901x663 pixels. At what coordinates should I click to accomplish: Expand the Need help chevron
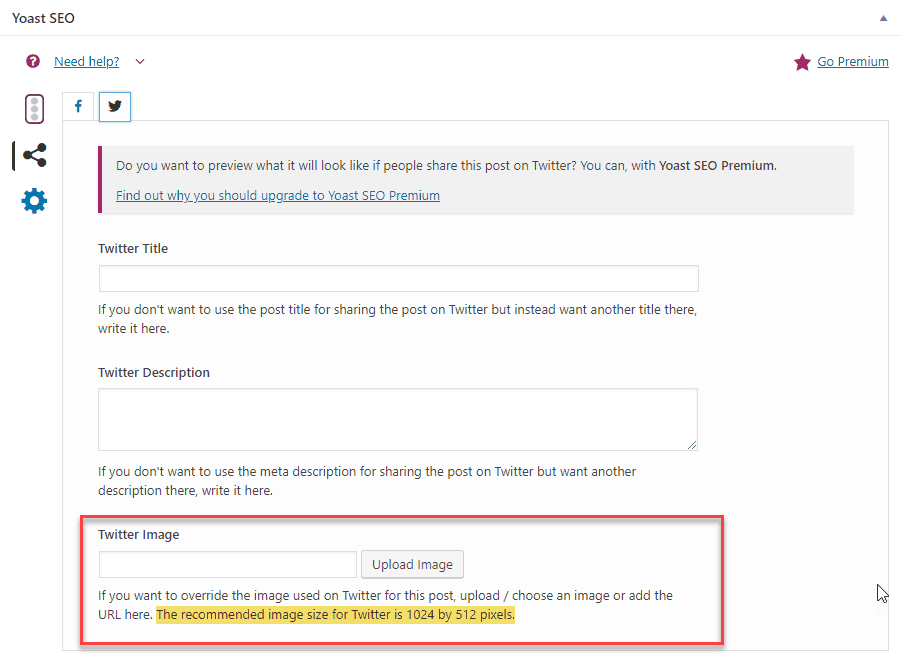(x=140, y=61)
